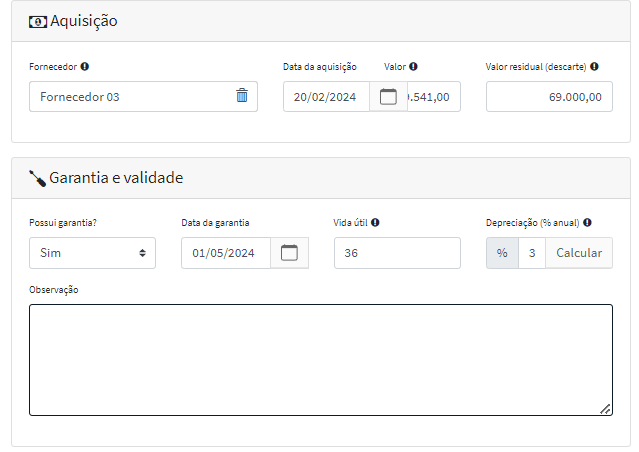Click the Aquisição section heading
This screenshot has width=639, height=452.
click(84, 21)
